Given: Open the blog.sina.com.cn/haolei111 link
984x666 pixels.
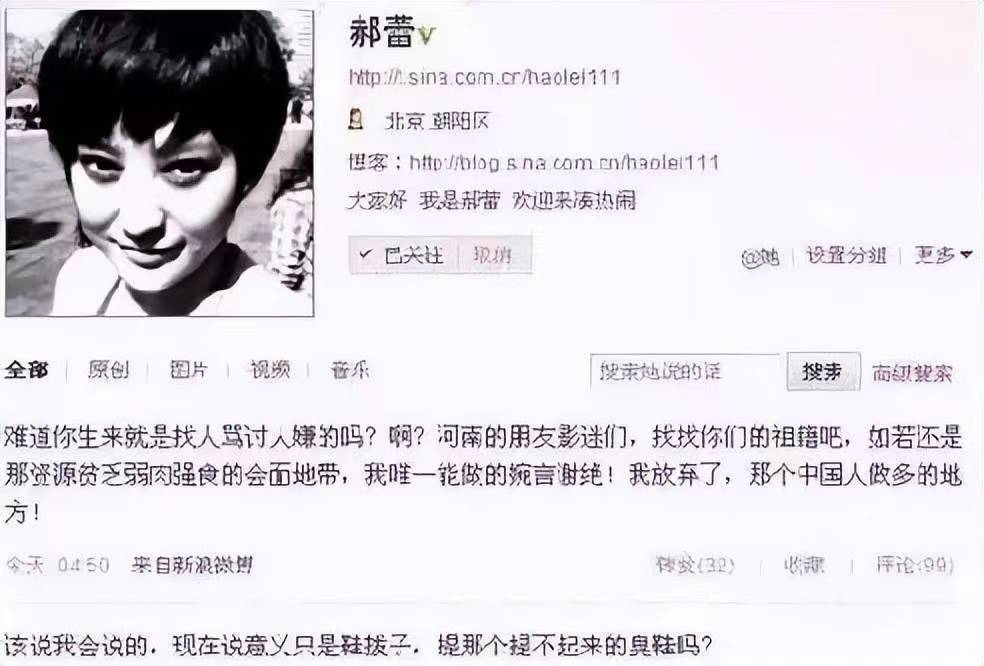Looking at the screenshot, I should pyautogui.click(x=564, y=163).
